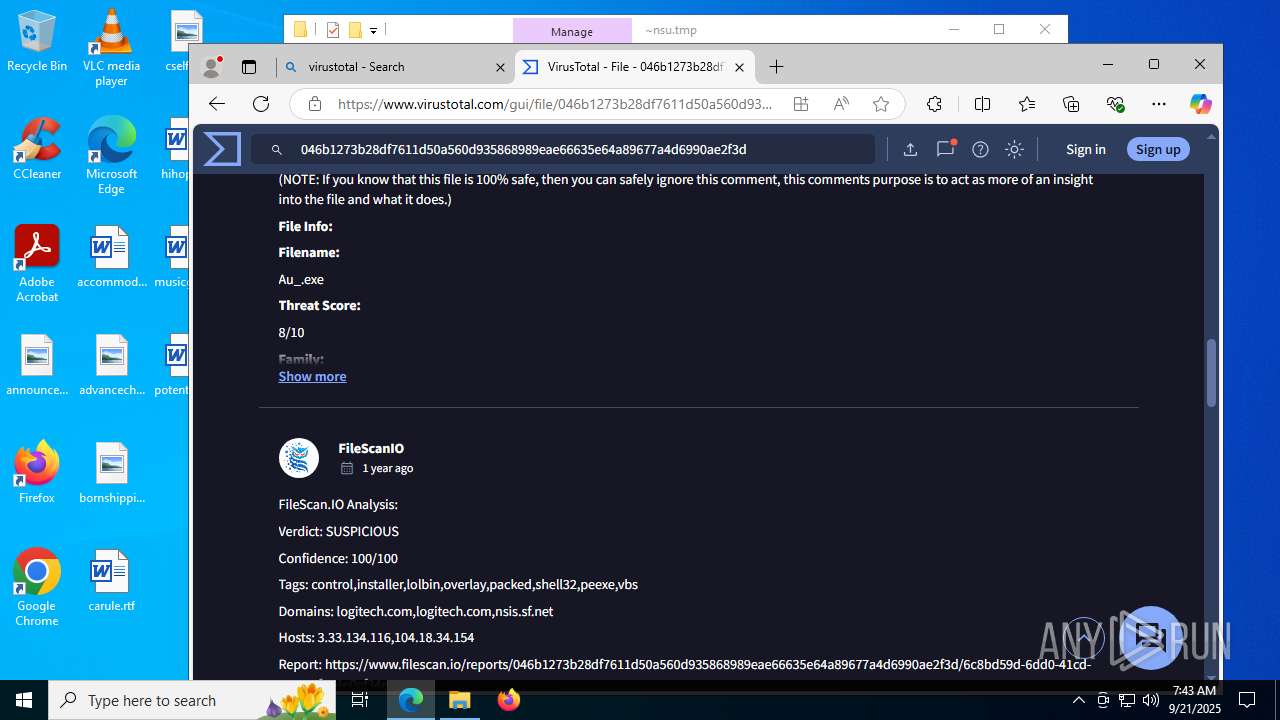Image resolution: width=1280 pixels, height=720 pixels.
Task: Click the text "Hosts: 3.33.134.116,104.18.34.154"
Action: click(376, 637)
